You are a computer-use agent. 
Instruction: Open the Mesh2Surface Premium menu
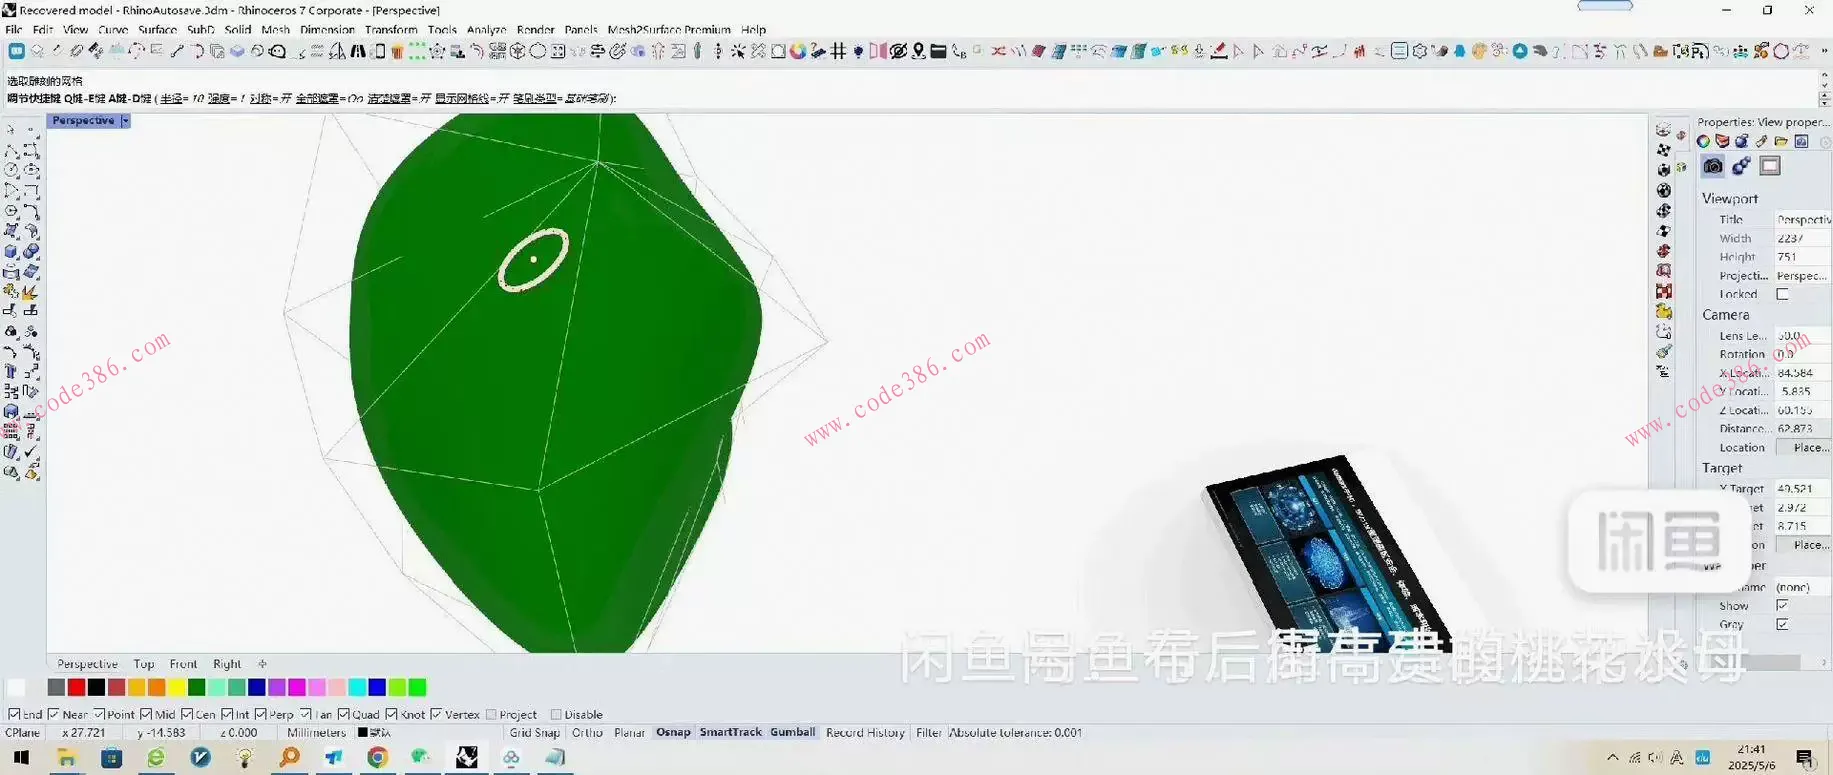[x=669, y=30]
